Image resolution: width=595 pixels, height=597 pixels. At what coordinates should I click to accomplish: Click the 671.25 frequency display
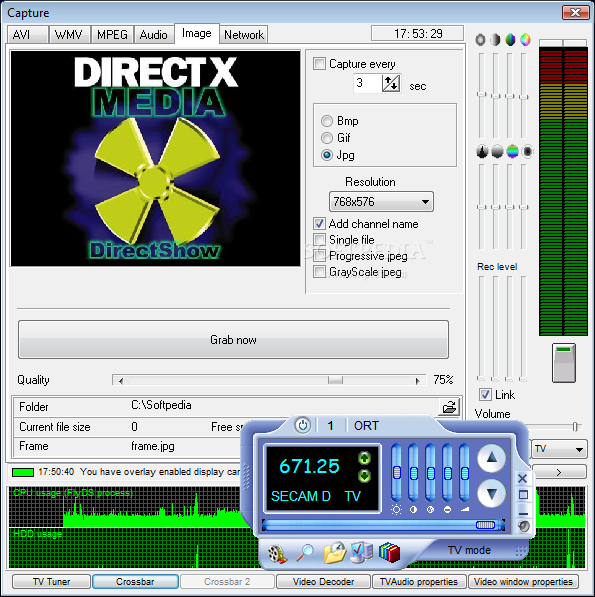[309, 466]
